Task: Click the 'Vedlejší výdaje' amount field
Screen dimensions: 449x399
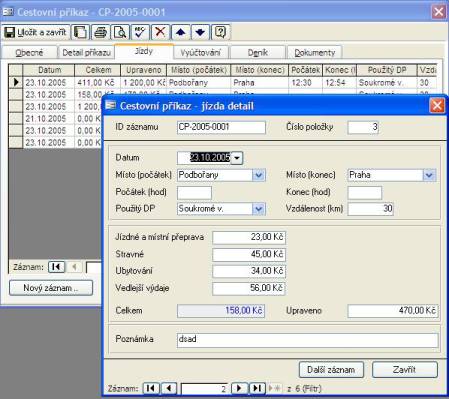Action: (x=249, y=288)
